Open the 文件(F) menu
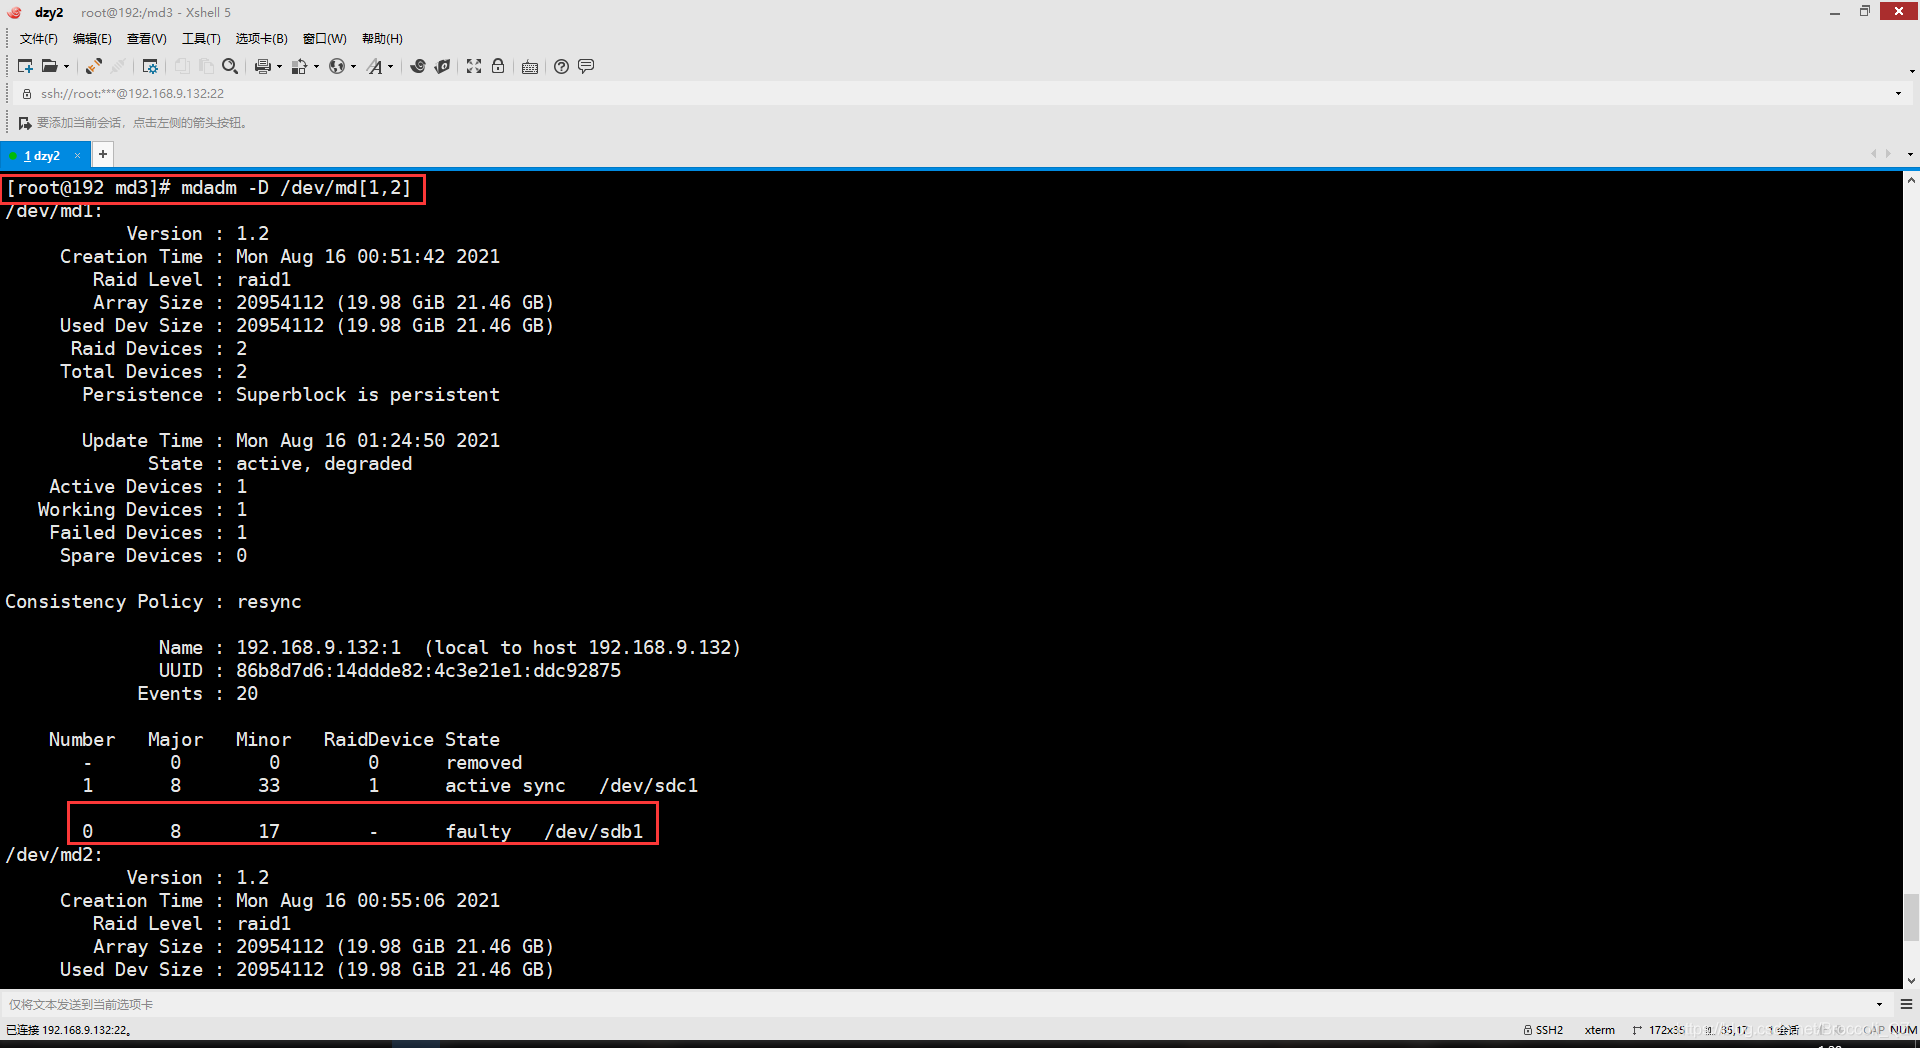Viewport: 1920px width, 1048px height. 38,39
